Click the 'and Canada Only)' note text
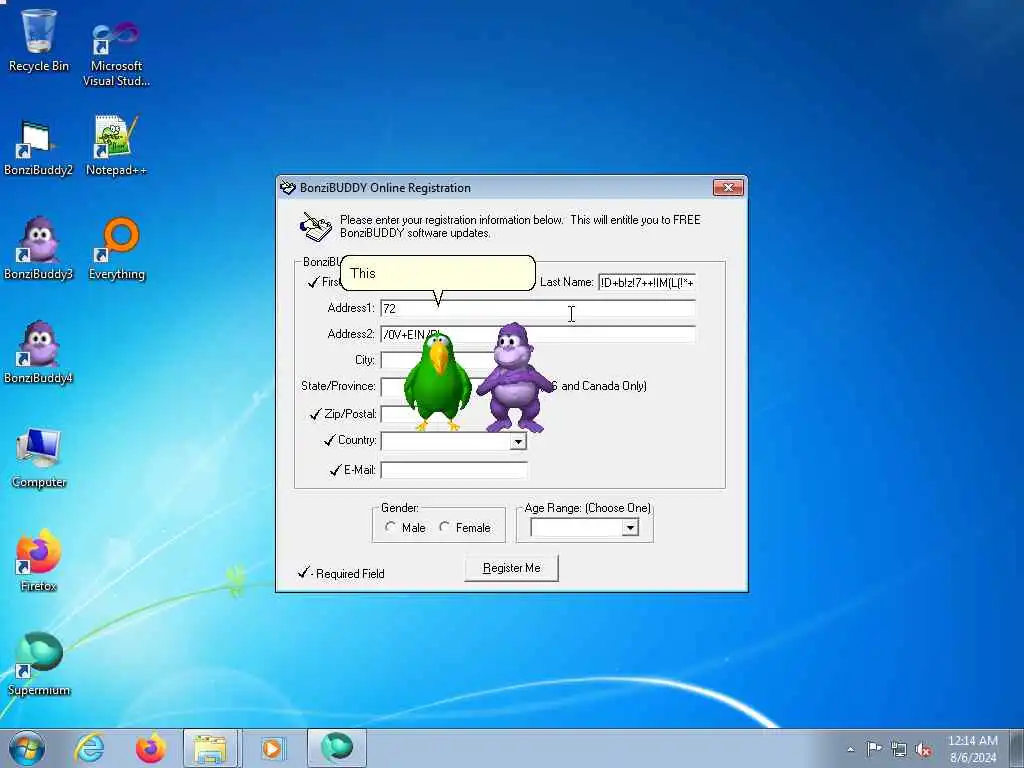 [x=604, y=386]
